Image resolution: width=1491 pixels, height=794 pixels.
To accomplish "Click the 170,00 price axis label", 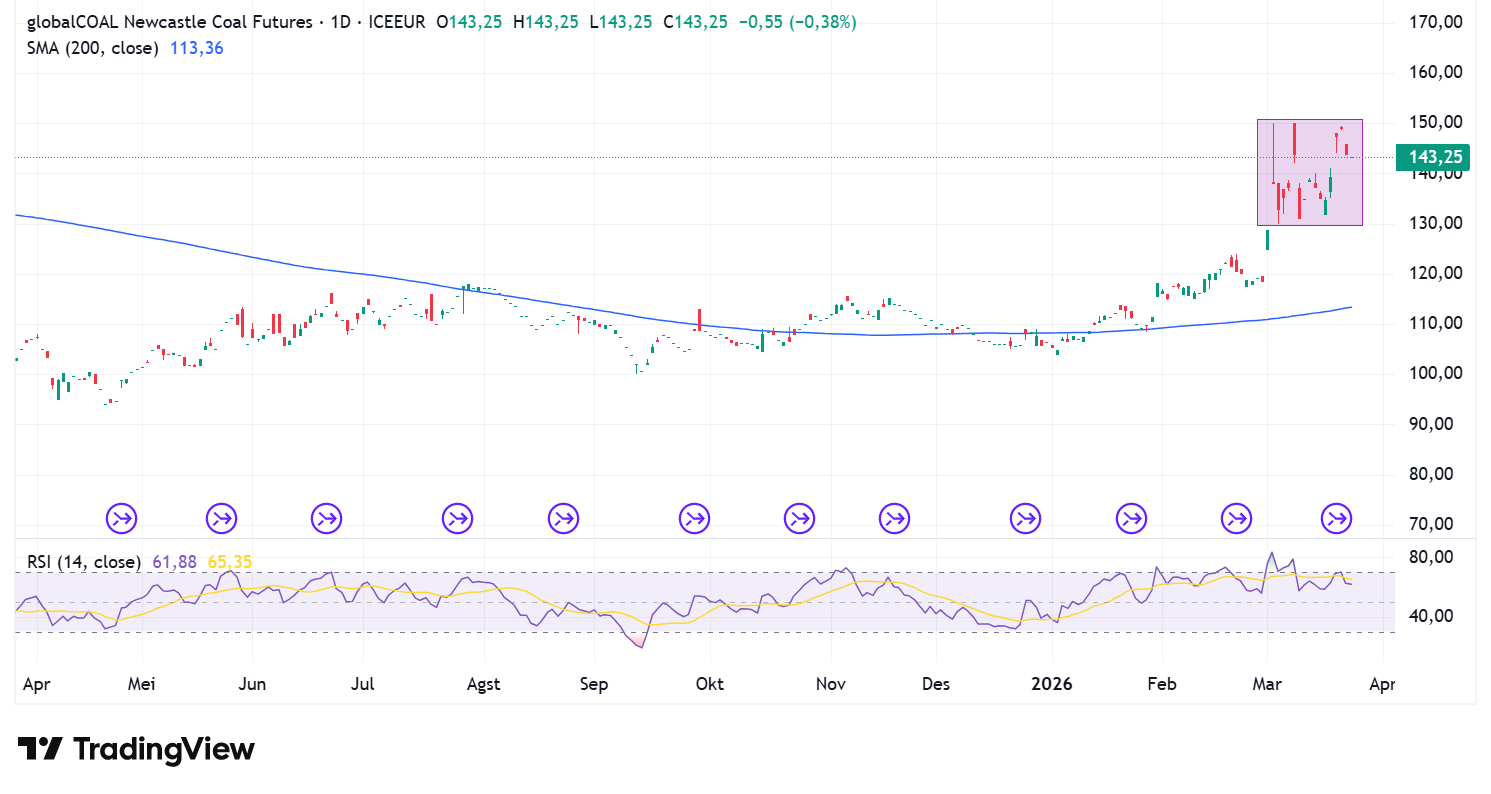I will [1434, 22].
